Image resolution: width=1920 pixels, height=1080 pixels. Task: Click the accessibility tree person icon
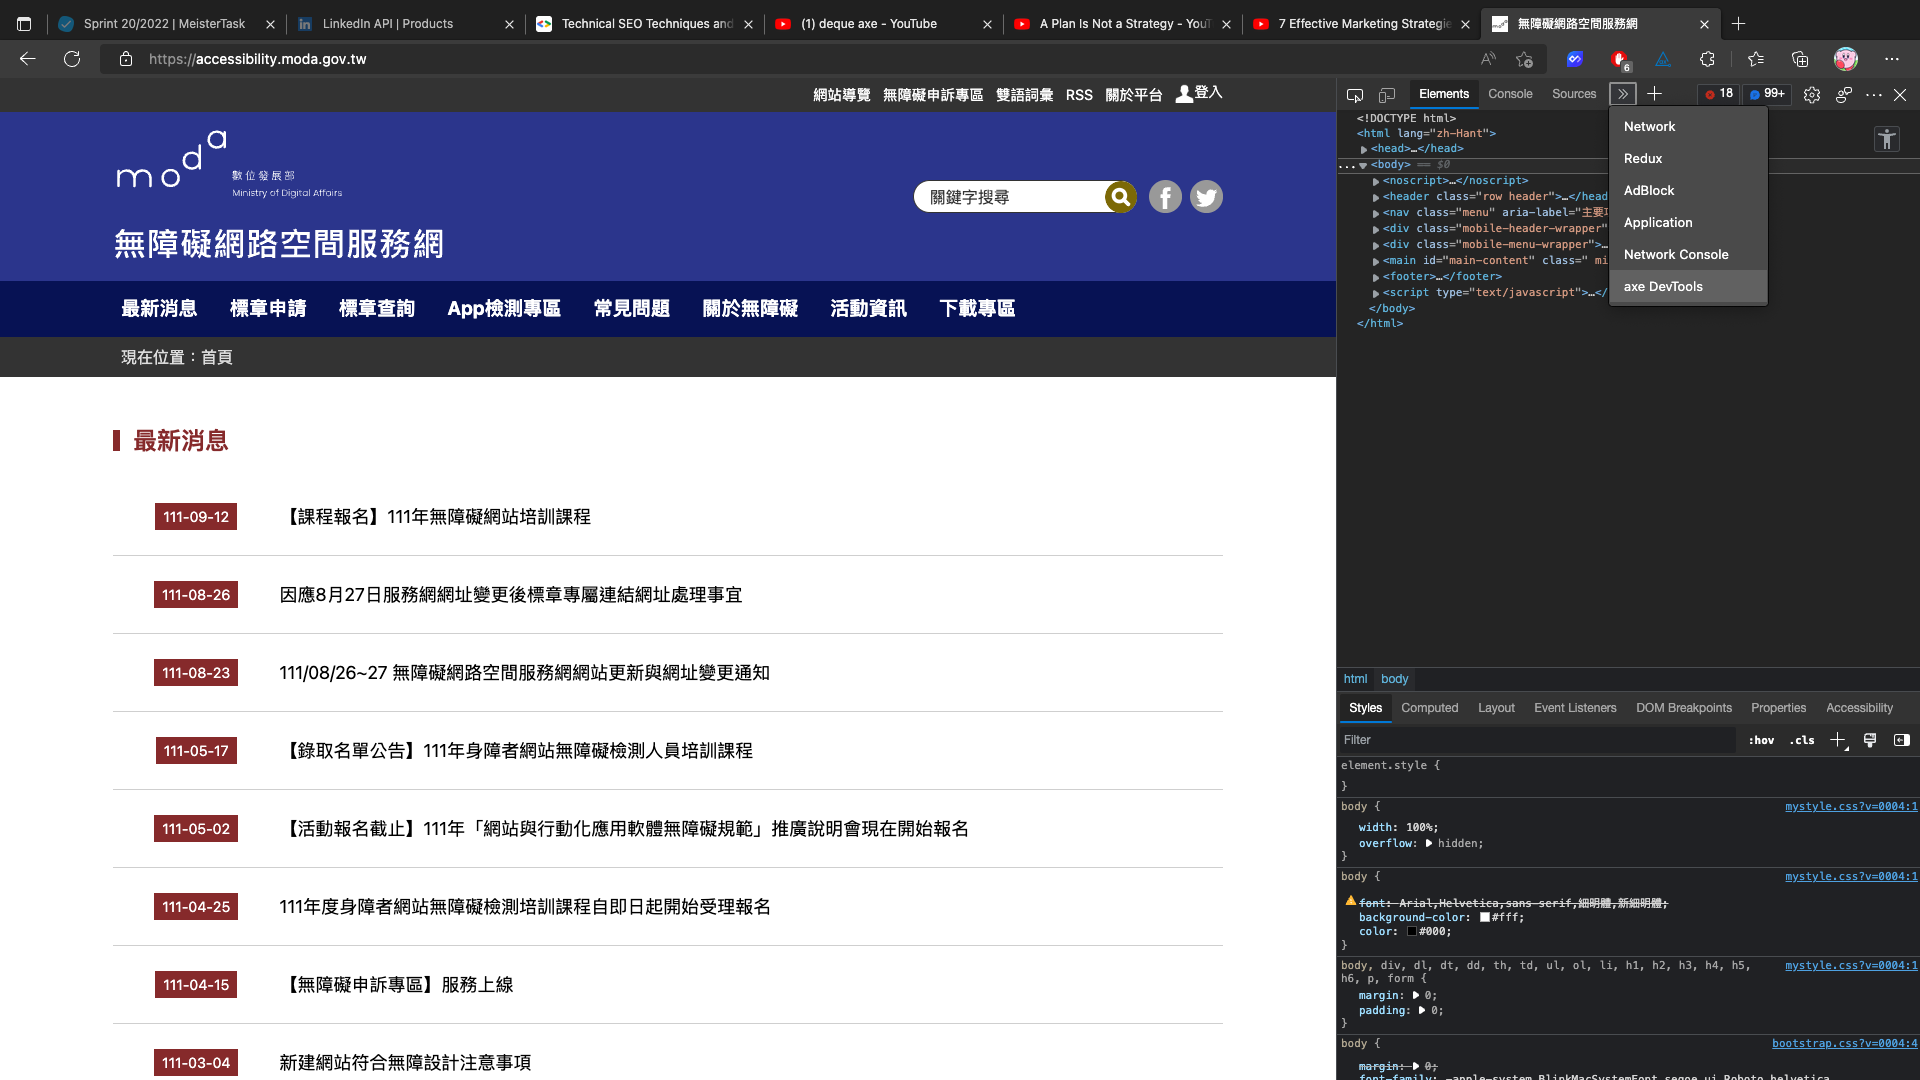1886,140
